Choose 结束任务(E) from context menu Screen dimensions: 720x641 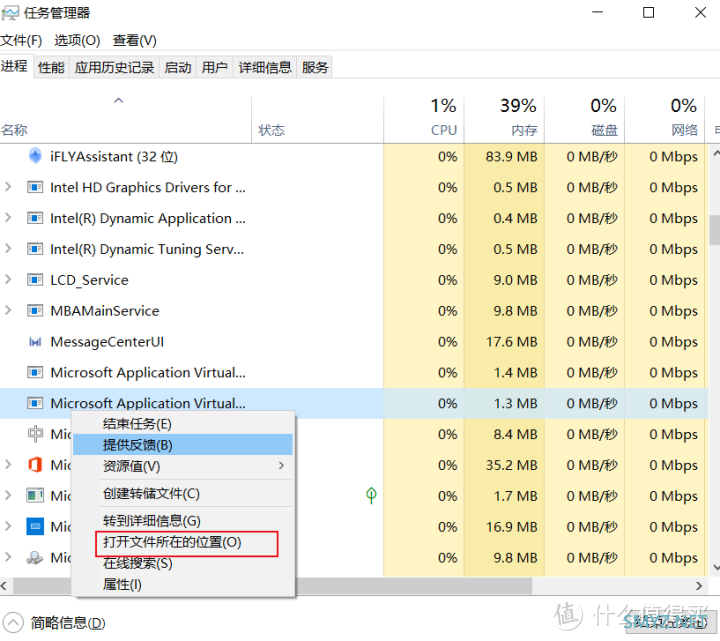[183, 423]
